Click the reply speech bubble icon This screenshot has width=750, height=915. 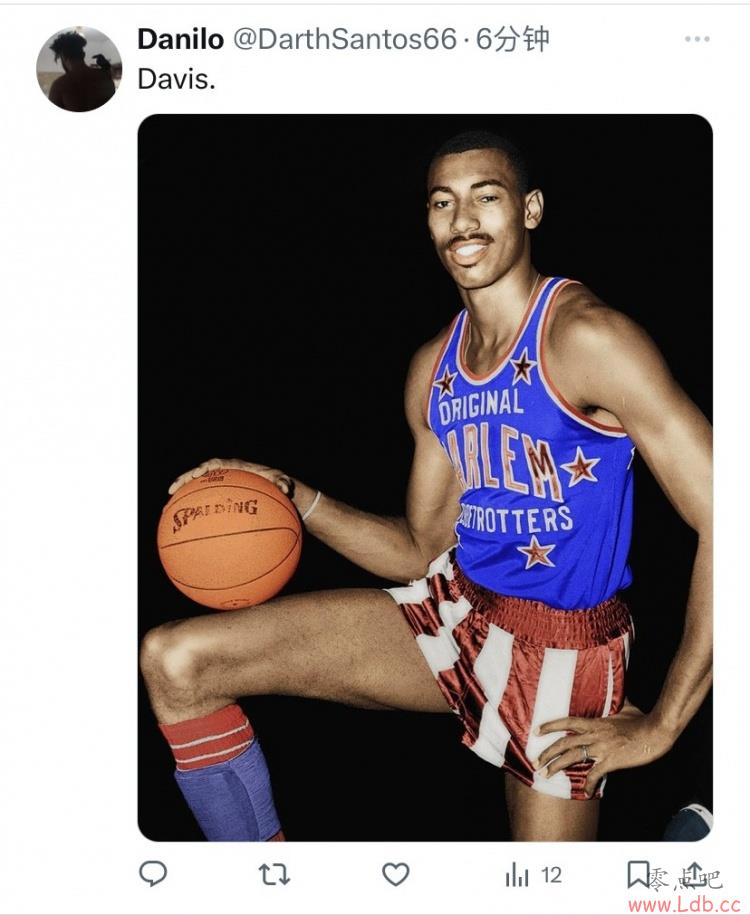point(153,874)
